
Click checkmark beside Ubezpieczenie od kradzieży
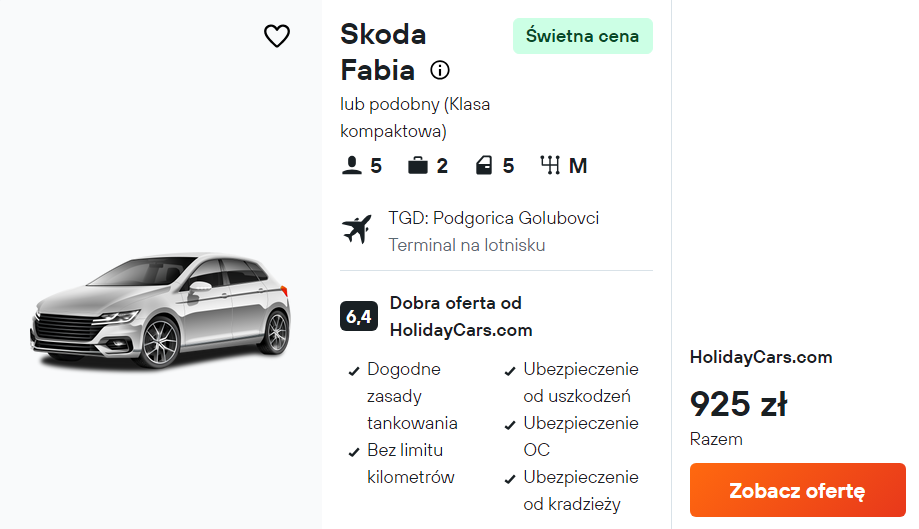click(510, 479)
